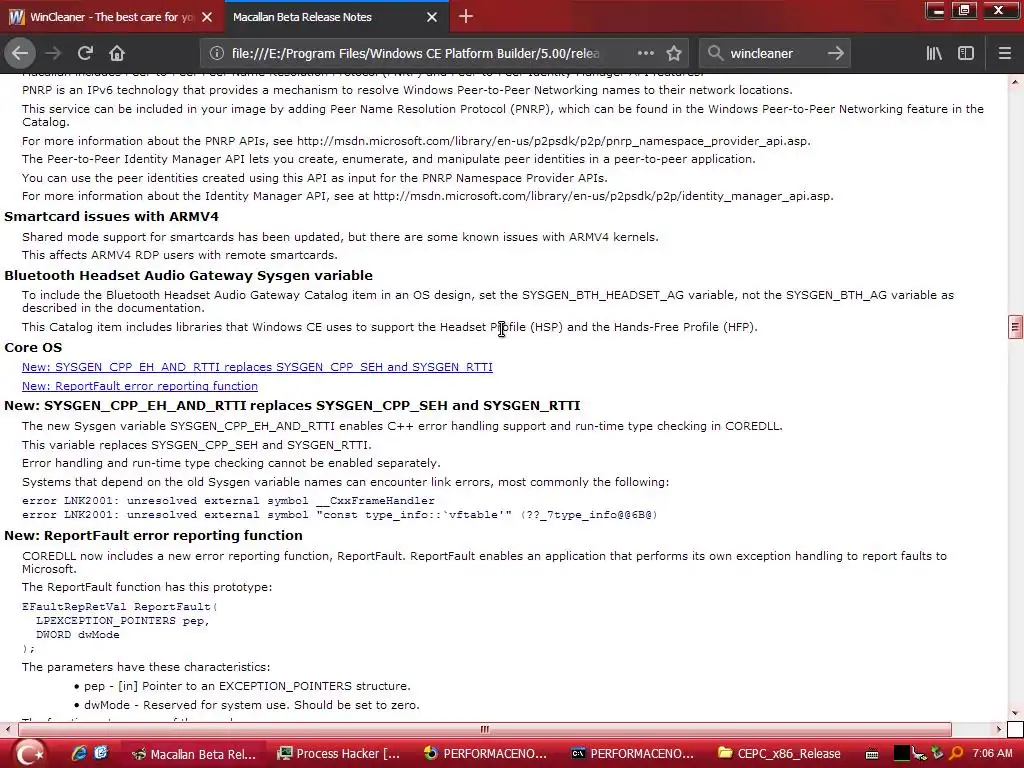Viewport: 1024px width, 768px height.
Task: Click the vertical scrollbar thumb
Action: [x=1015, y=327]
